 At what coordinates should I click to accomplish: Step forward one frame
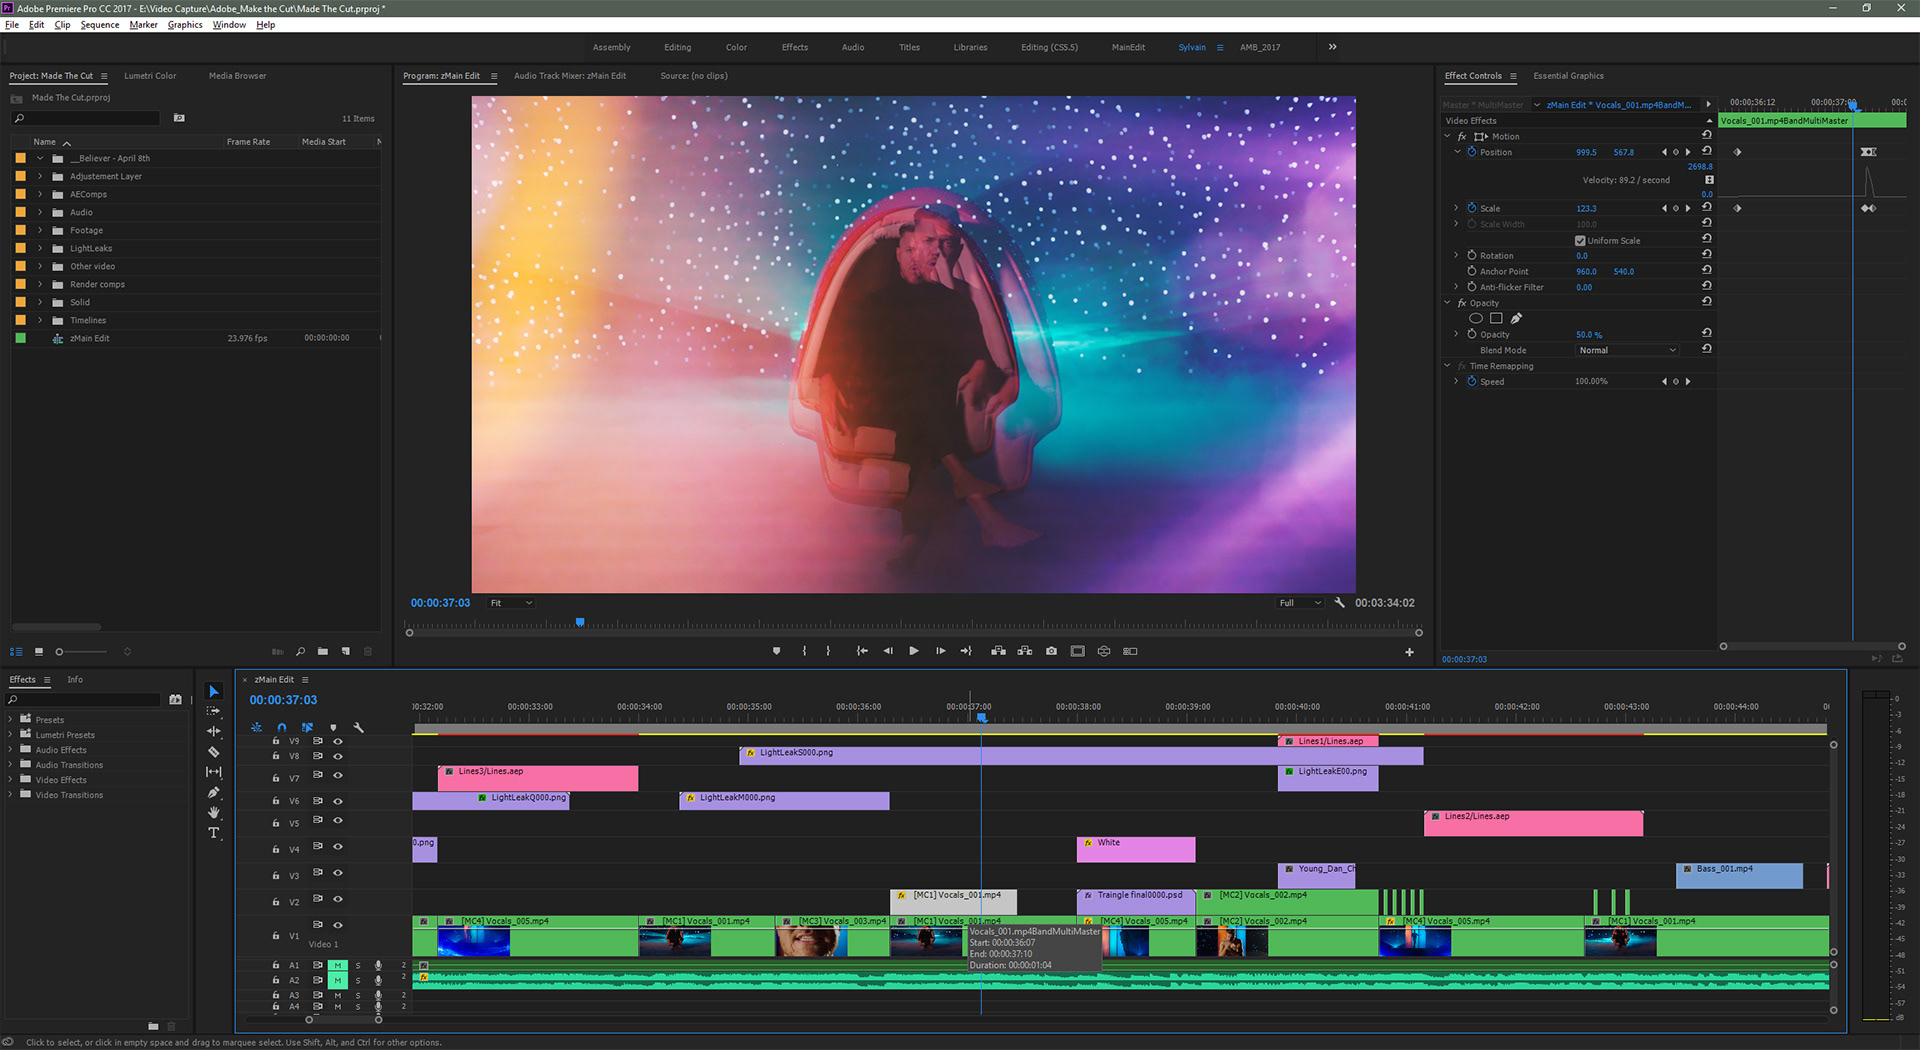[940, 651]
